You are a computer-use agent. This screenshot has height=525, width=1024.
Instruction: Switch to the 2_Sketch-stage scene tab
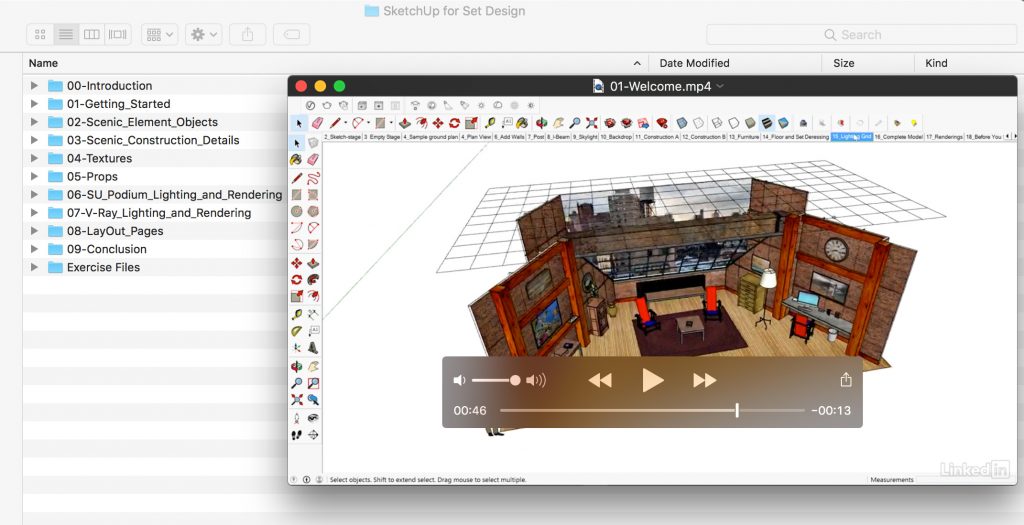(342, 137)
